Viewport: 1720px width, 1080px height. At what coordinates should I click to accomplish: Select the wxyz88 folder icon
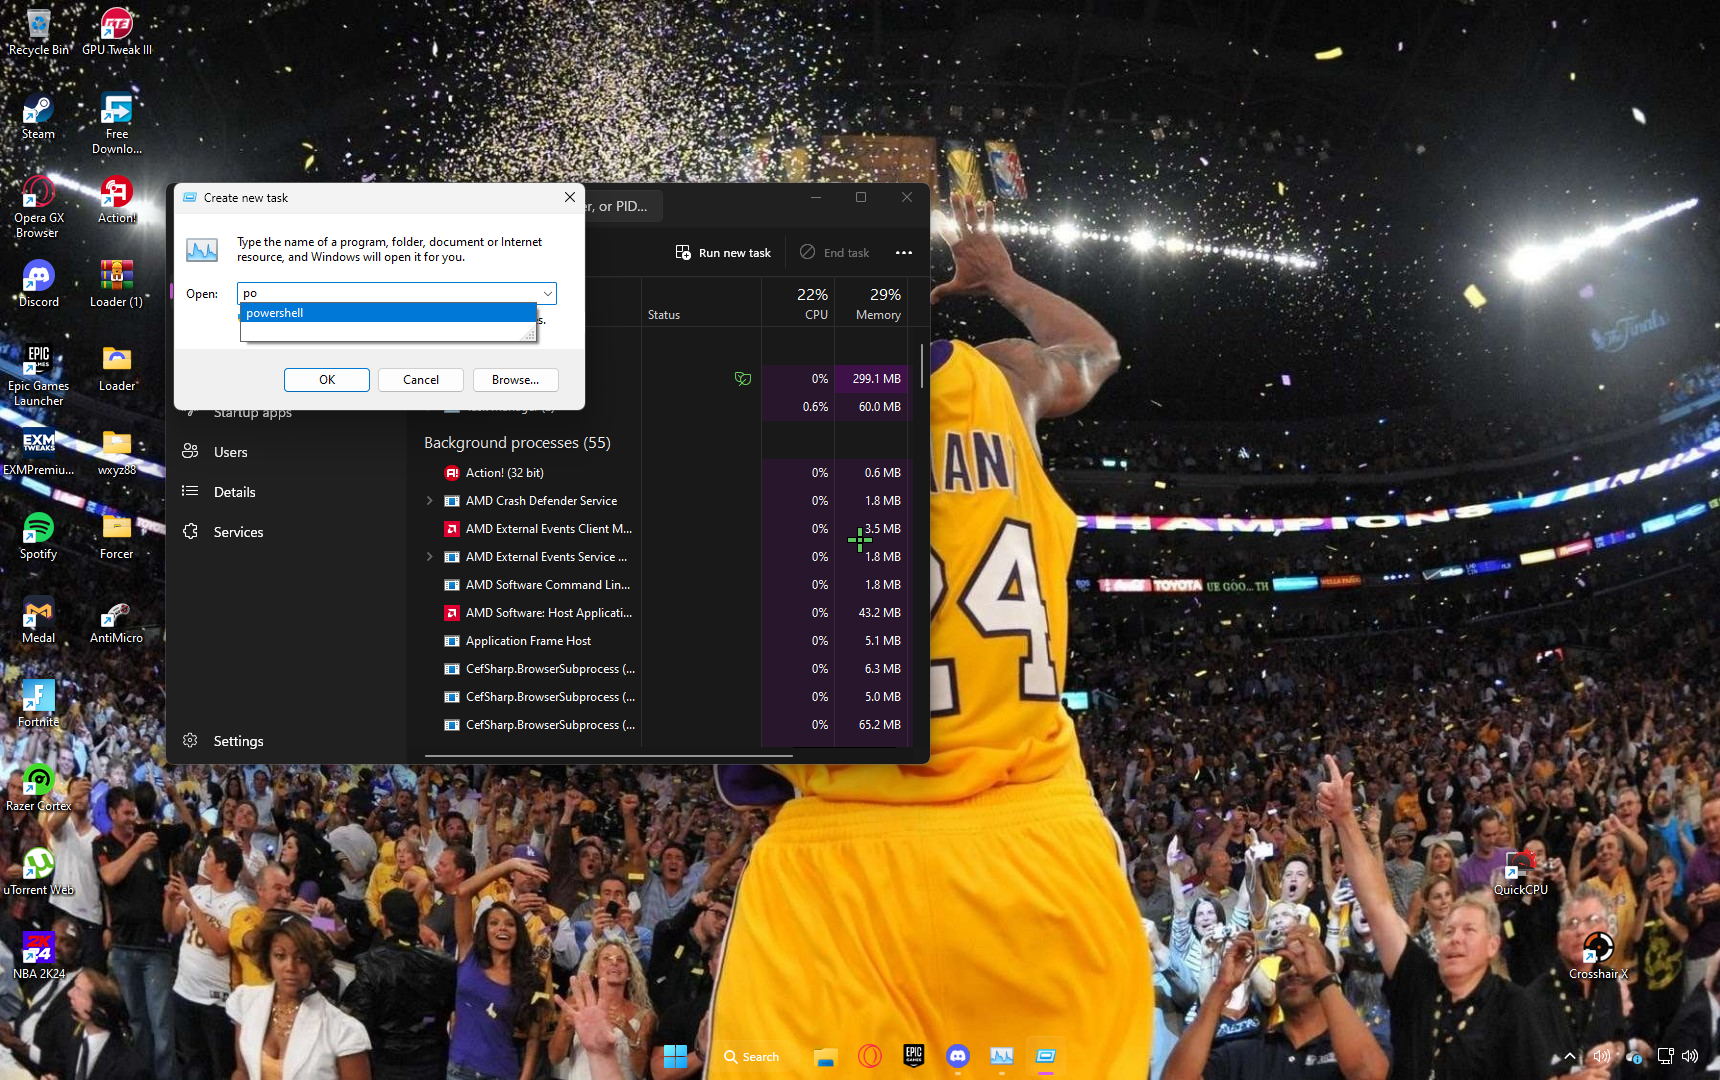[116, 452]
